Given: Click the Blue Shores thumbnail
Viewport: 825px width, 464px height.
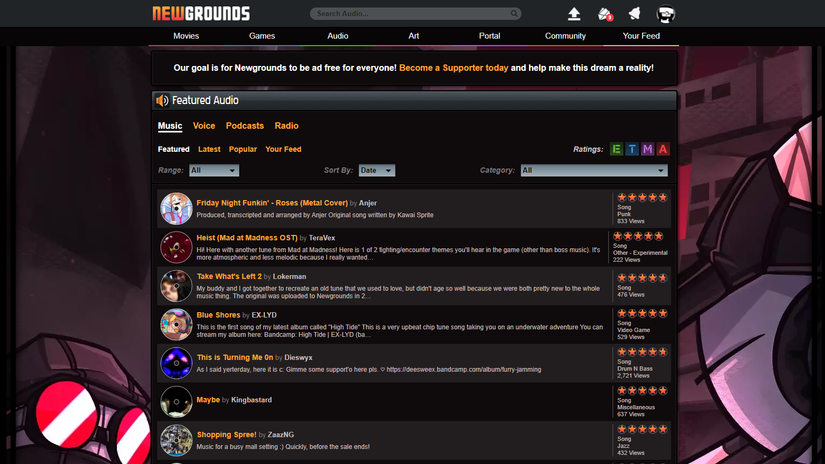Looking at the screenshot, I should point(176,324).
